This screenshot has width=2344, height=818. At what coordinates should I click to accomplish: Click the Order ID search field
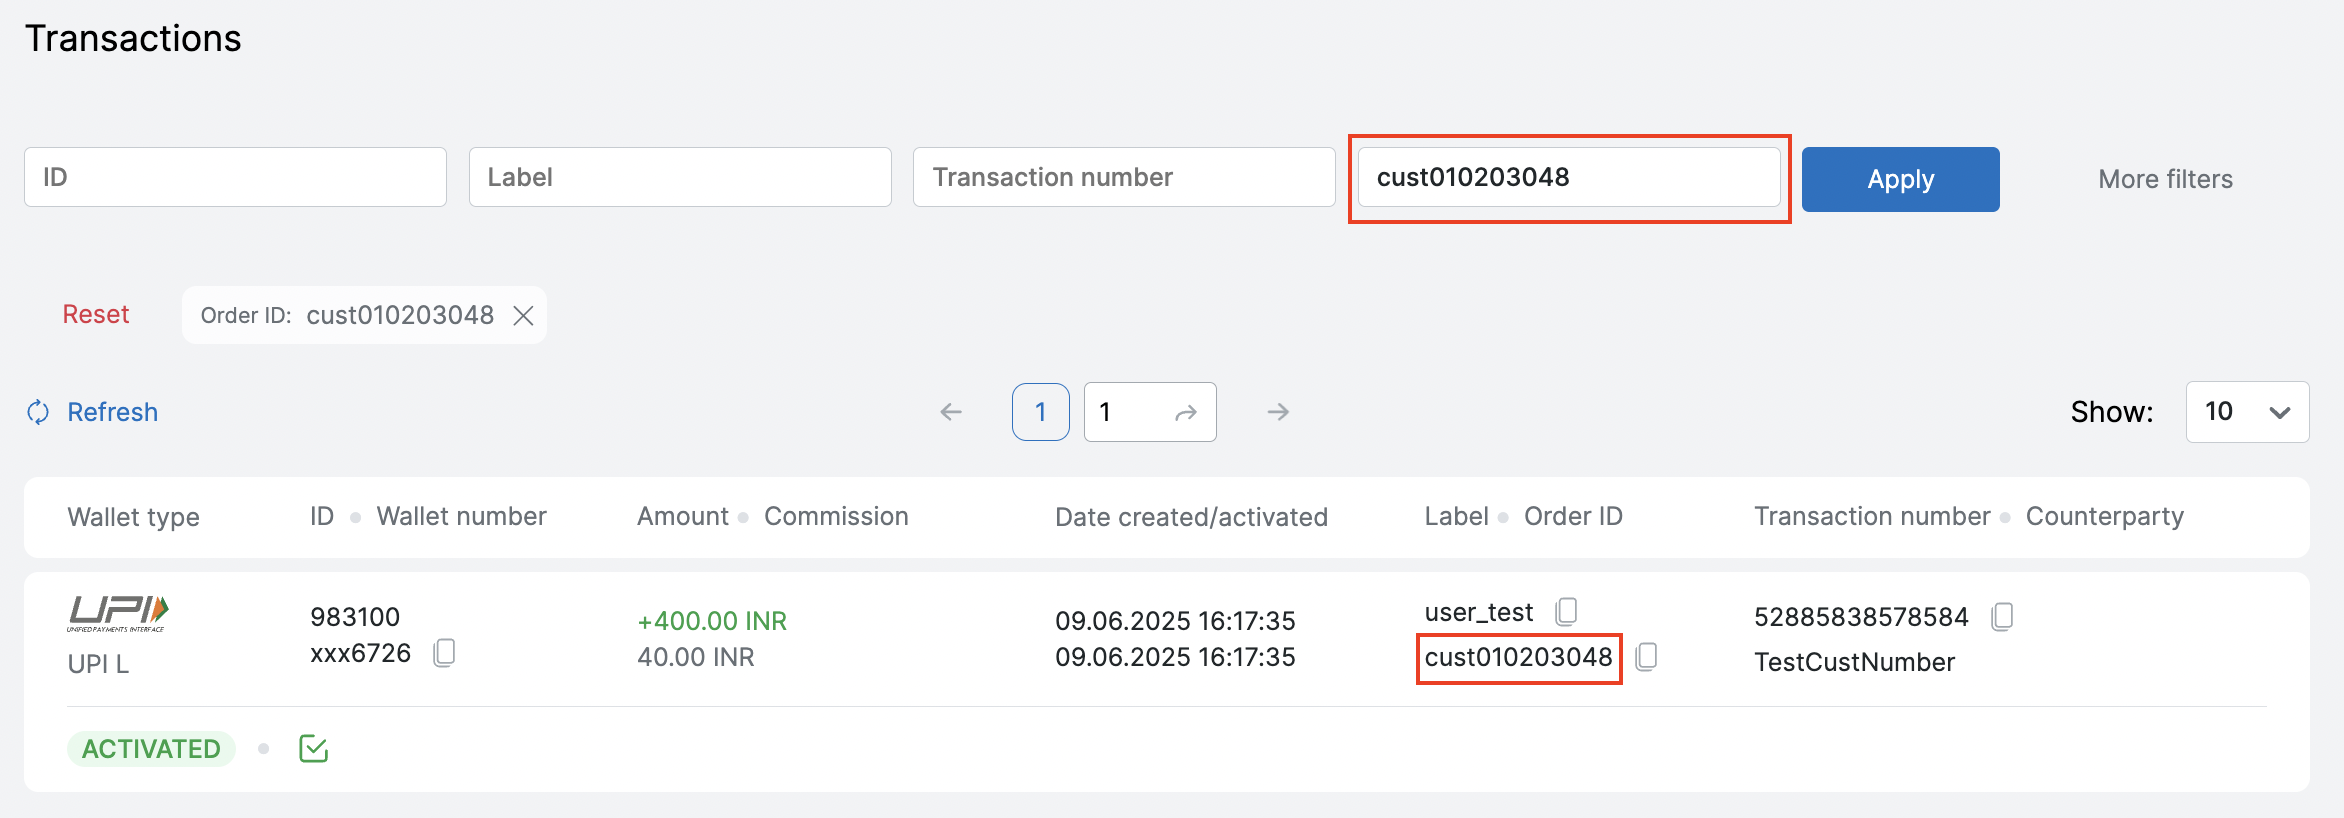1568,177
